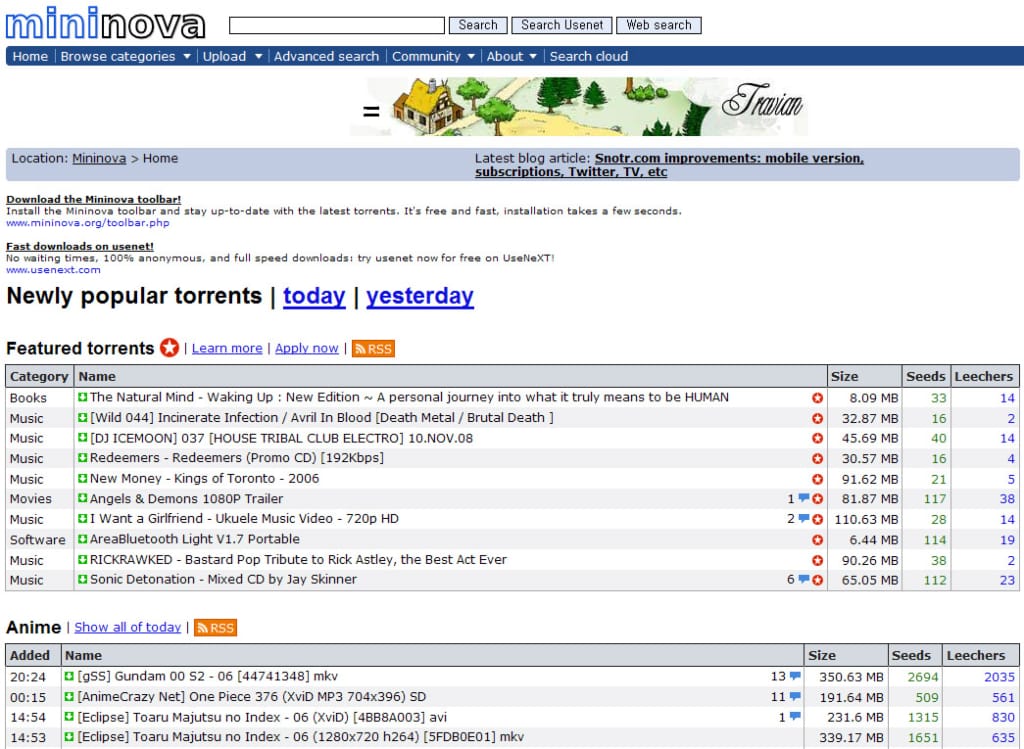Open About in the navigation bar
This screenshot has height=749, width=1024.
click(x=505, y=56)
